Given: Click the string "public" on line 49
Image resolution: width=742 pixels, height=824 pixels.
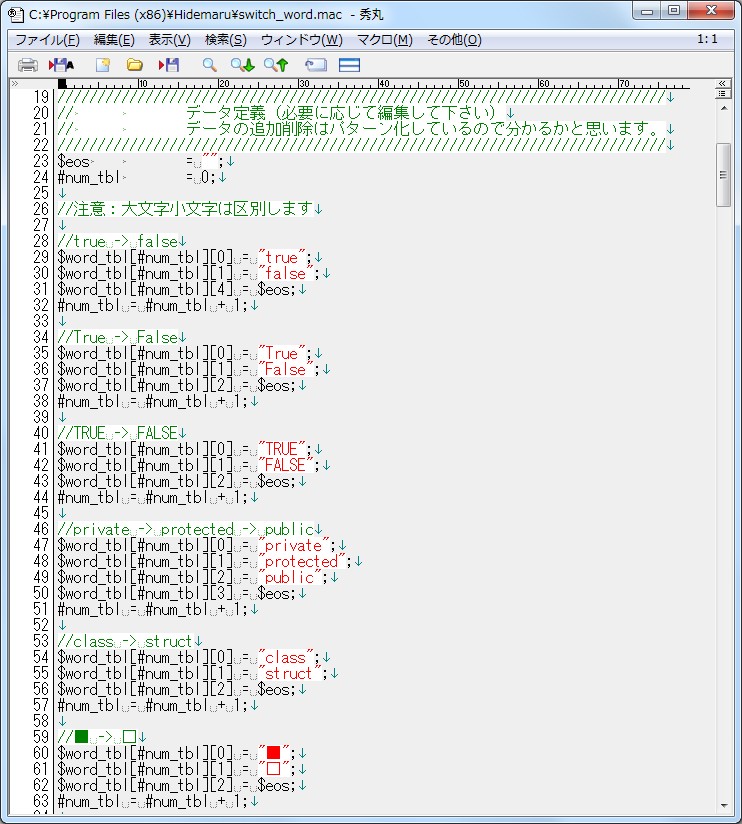Looking at the screenshot, I should point(290,578).
